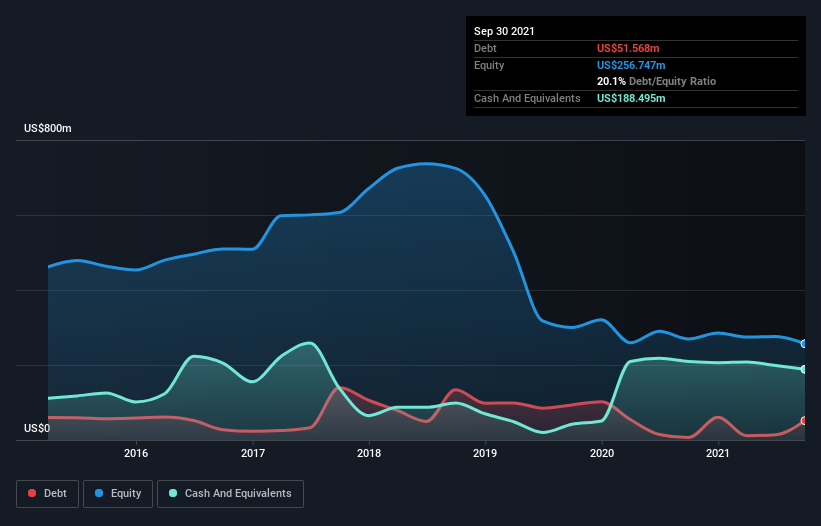821x526 pixels.
Task: Click the blue Equity endpoint marker
Action: [804, 344]
